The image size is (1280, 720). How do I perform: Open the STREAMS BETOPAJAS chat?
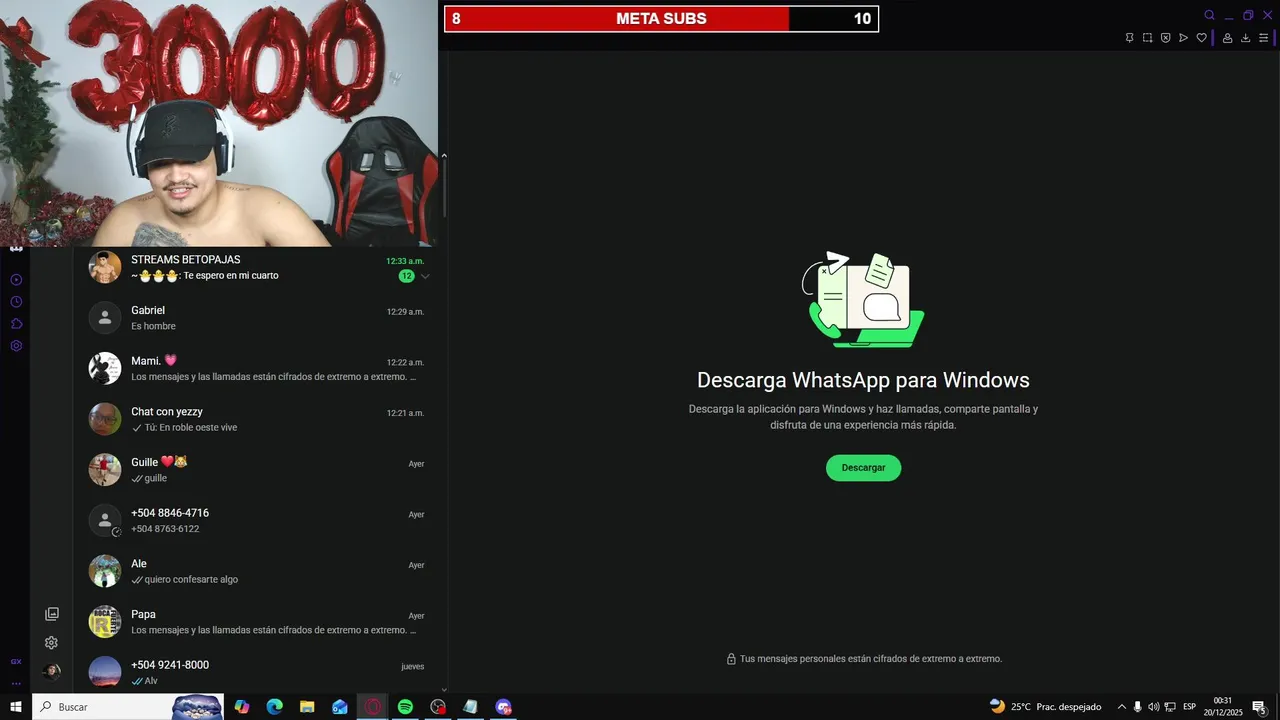[259, 267]
